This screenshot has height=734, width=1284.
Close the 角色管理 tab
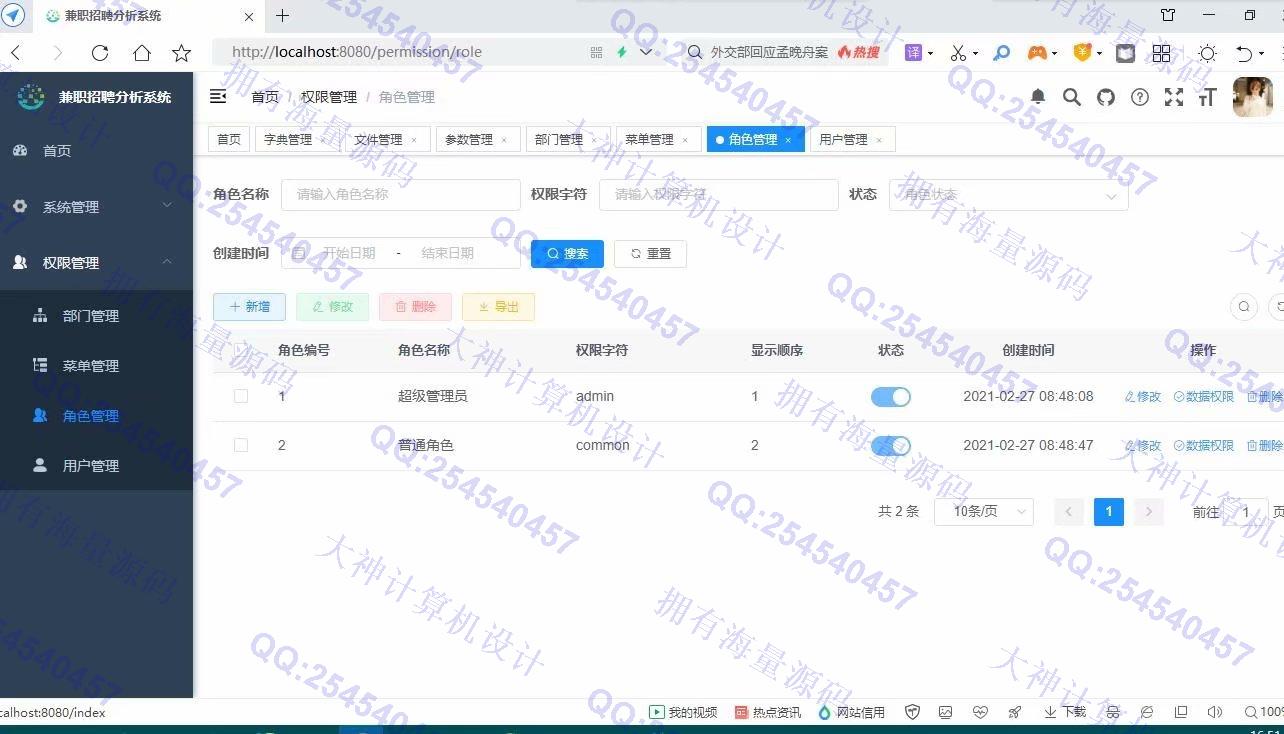788,140
